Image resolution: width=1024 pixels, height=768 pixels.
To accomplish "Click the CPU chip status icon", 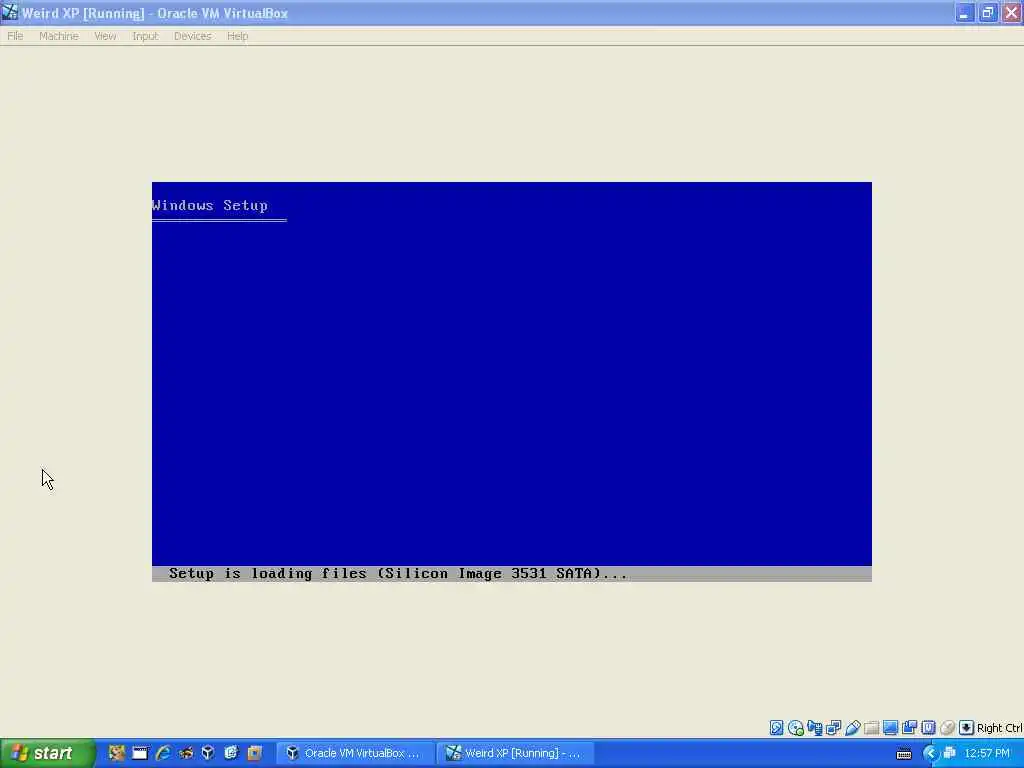I will click(928, 728).
